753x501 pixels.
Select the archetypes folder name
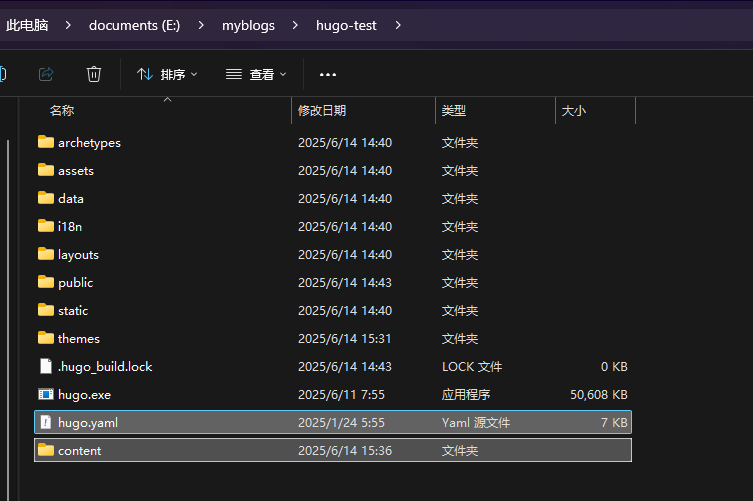89,143
